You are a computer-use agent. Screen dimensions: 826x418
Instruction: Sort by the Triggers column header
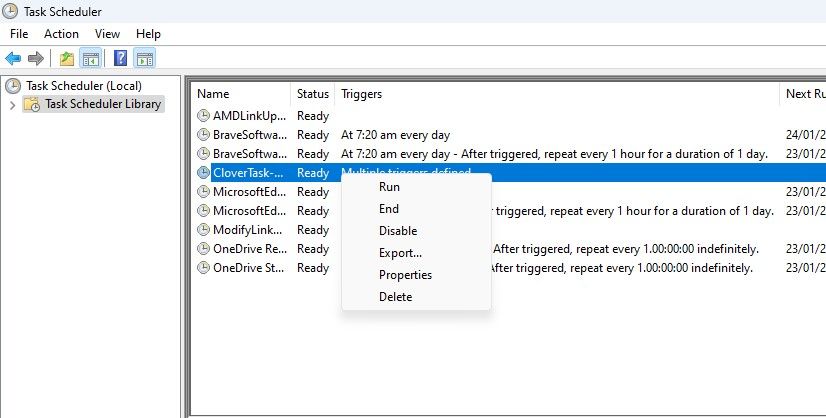361,94
